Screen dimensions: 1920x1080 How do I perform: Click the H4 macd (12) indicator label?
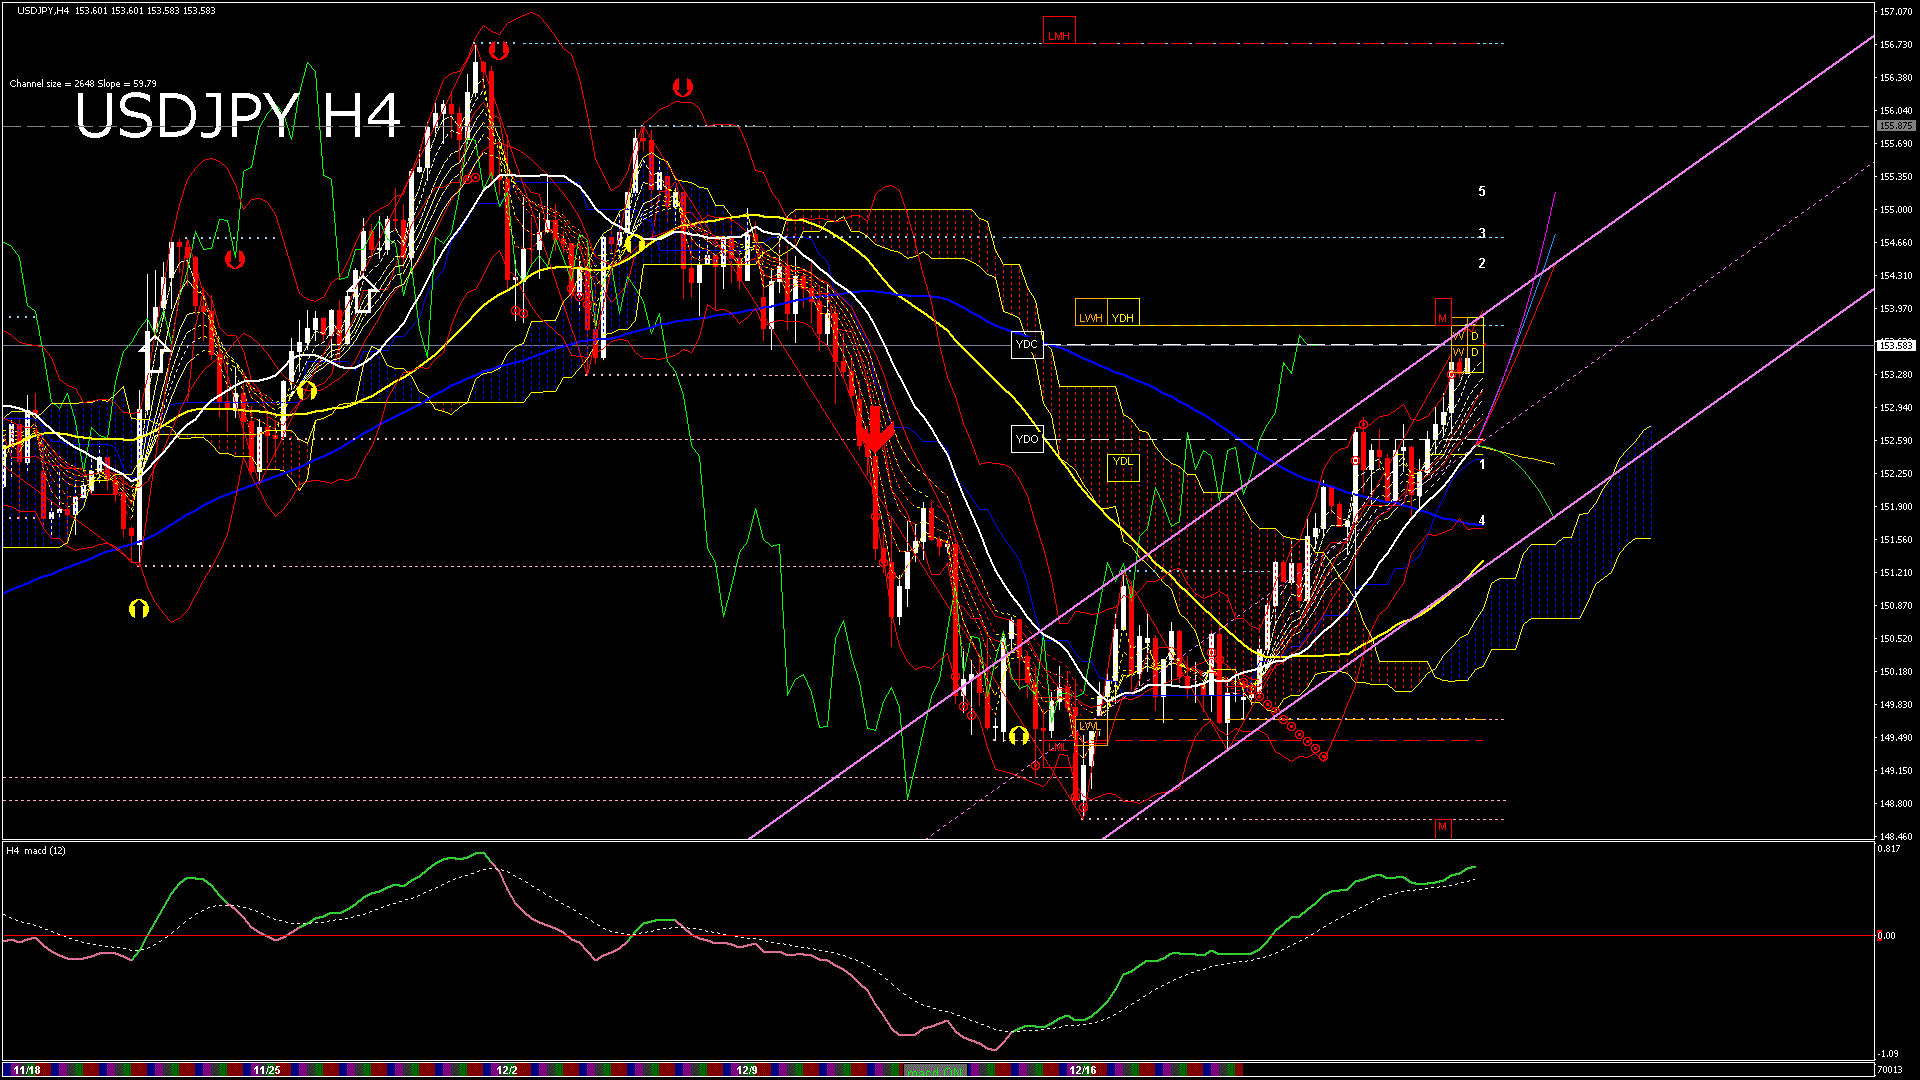[36, 851]
